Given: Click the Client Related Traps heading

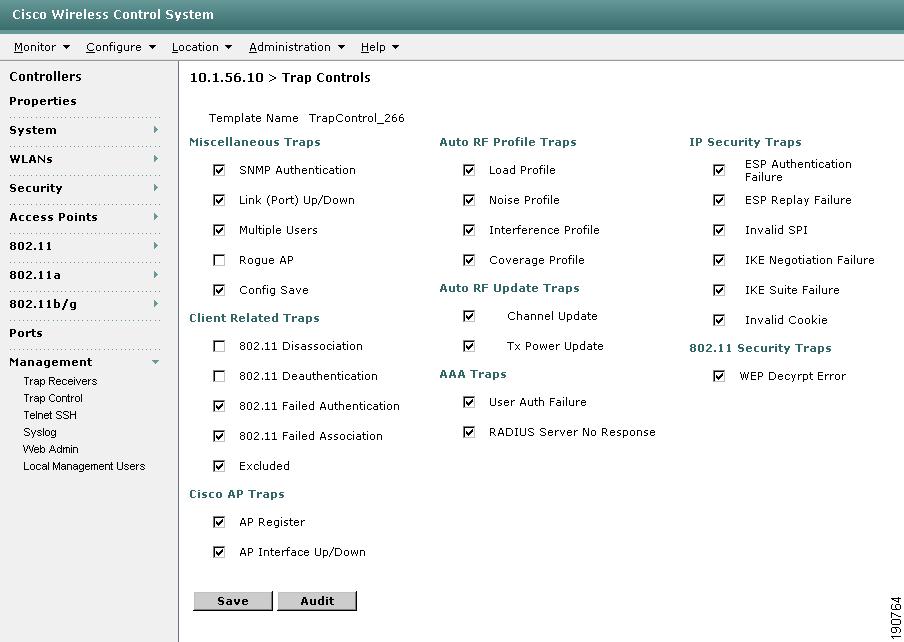Looking at the screenshot, I should click(254, 318).
